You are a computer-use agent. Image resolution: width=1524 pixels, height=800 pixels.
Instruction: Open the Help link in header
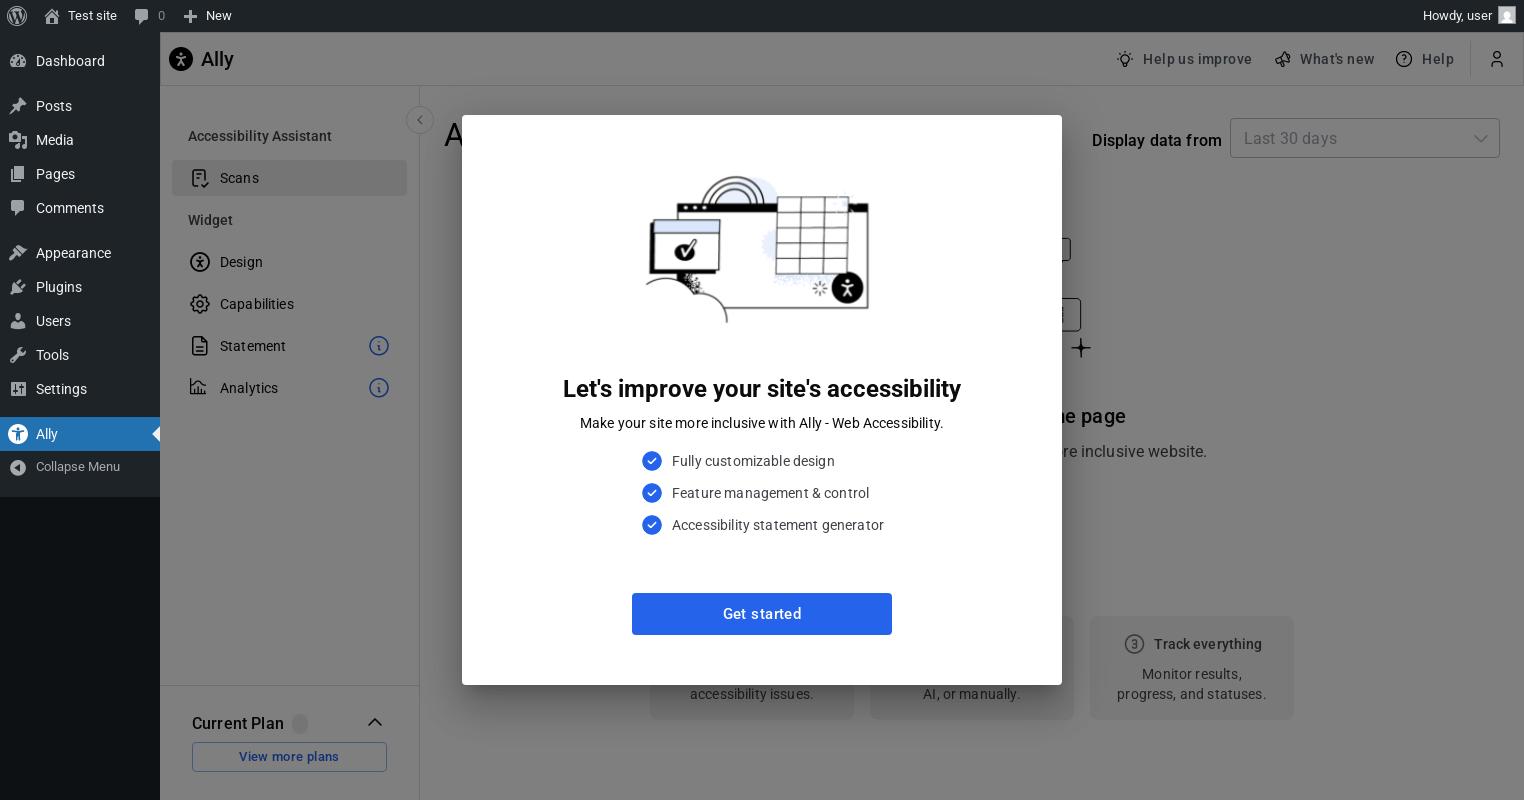point(1425,59)
